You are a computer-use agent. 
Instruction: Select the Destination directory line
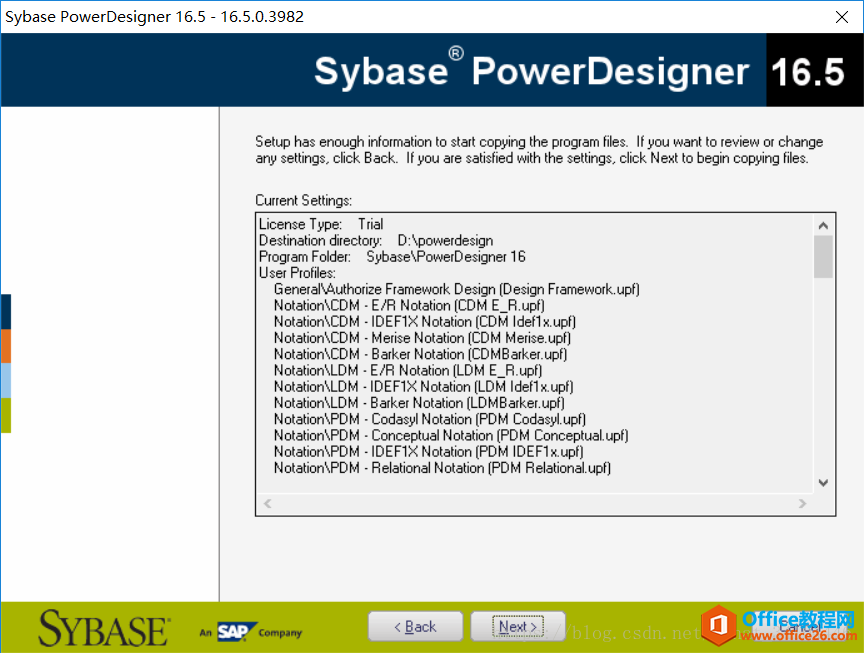pos(375,241)
